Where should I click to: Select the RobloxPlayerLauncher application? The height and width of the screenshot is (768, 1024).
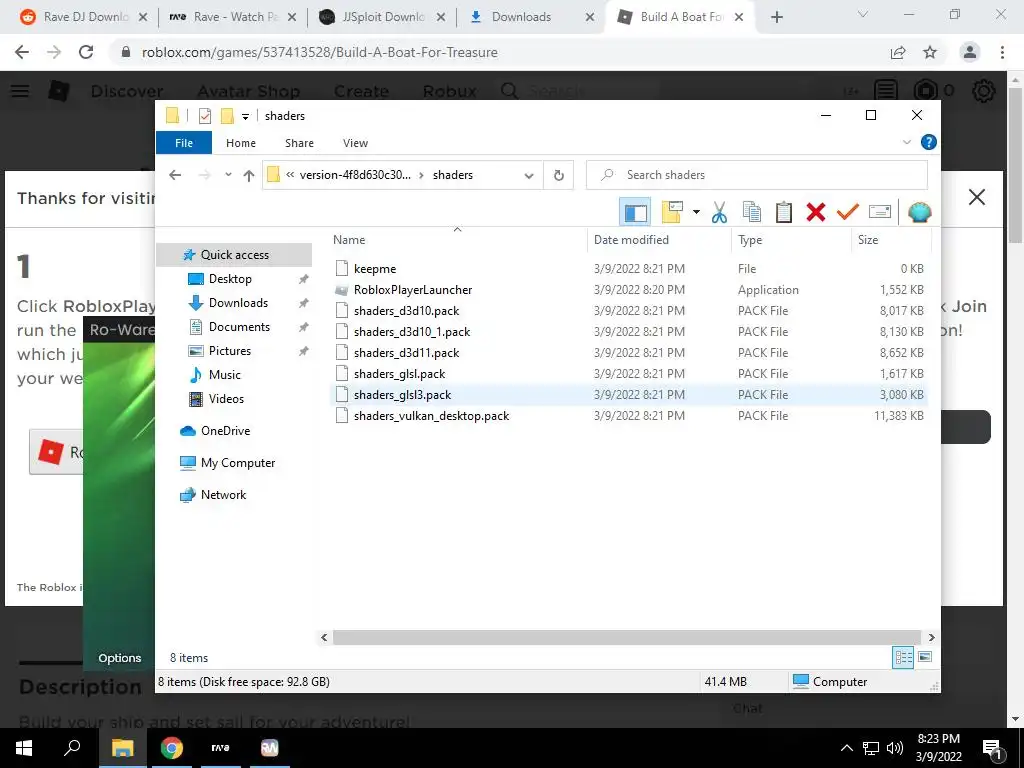pyautogui.click(x=413, y=289)
